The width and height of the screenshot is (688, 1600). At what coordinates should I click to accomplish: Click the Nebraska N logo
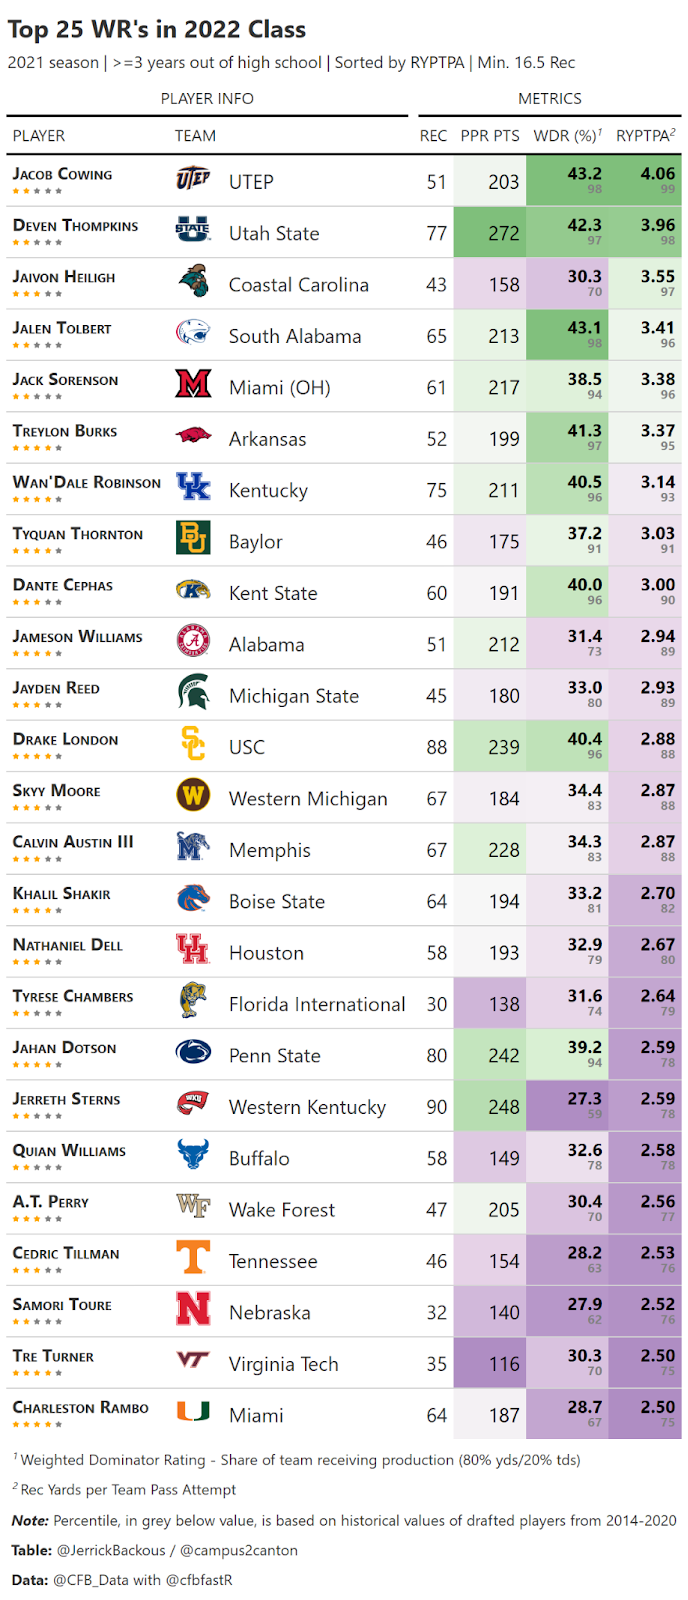click(x=193, y=1309)
